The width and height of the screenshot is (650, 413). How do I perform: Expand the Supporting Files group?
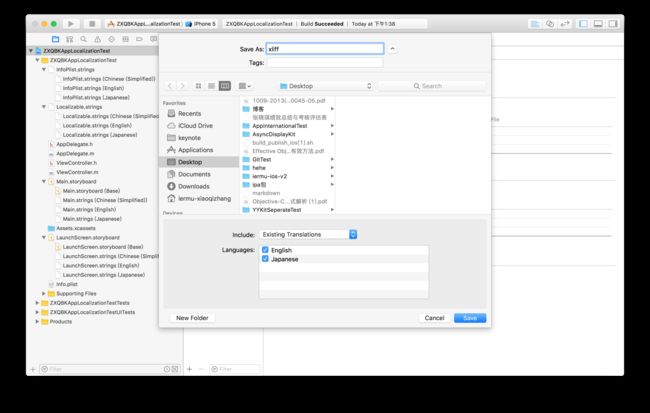point(44,294)
